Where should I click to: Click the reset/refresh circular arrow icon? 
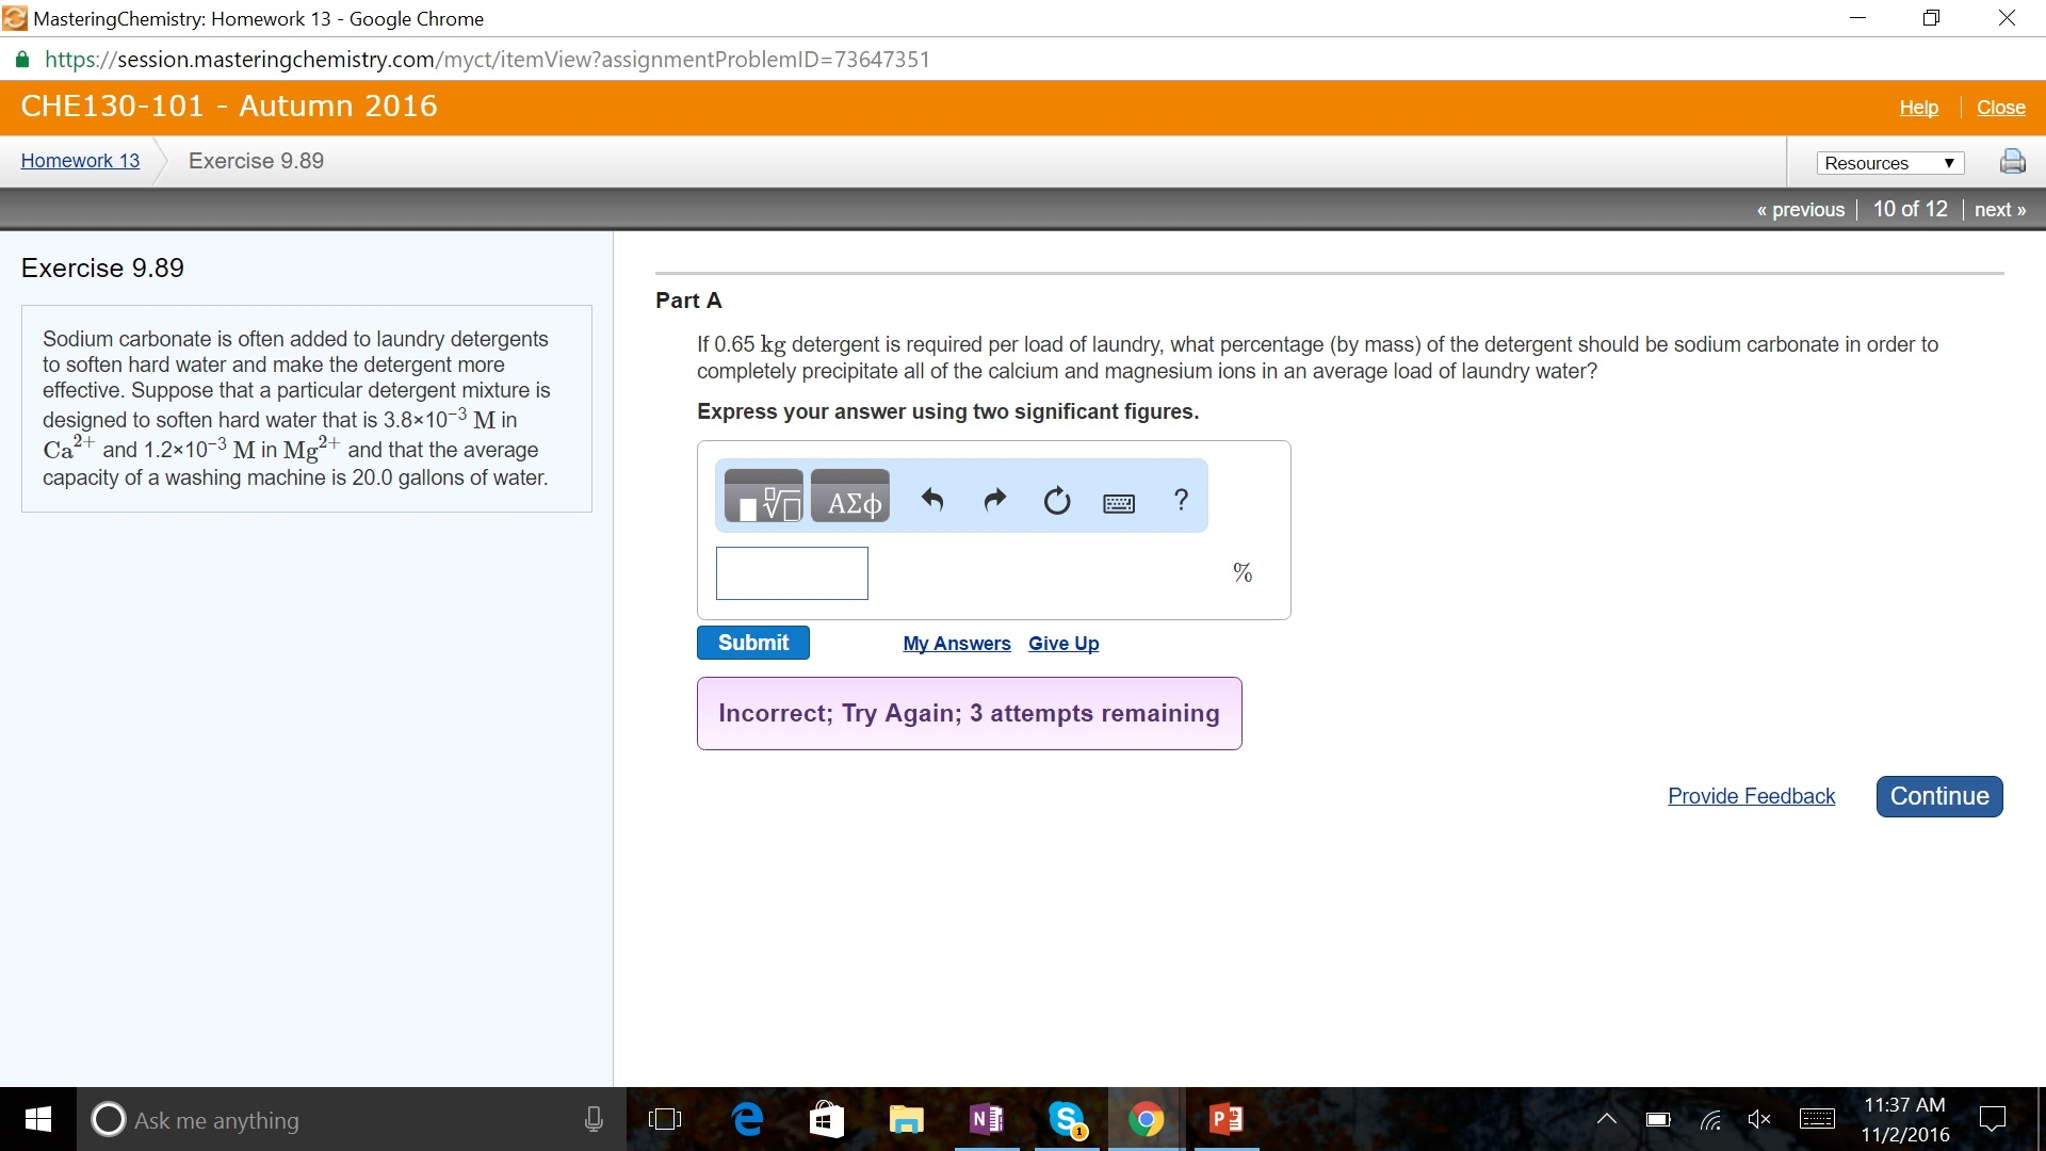[x=1054, y=500]
